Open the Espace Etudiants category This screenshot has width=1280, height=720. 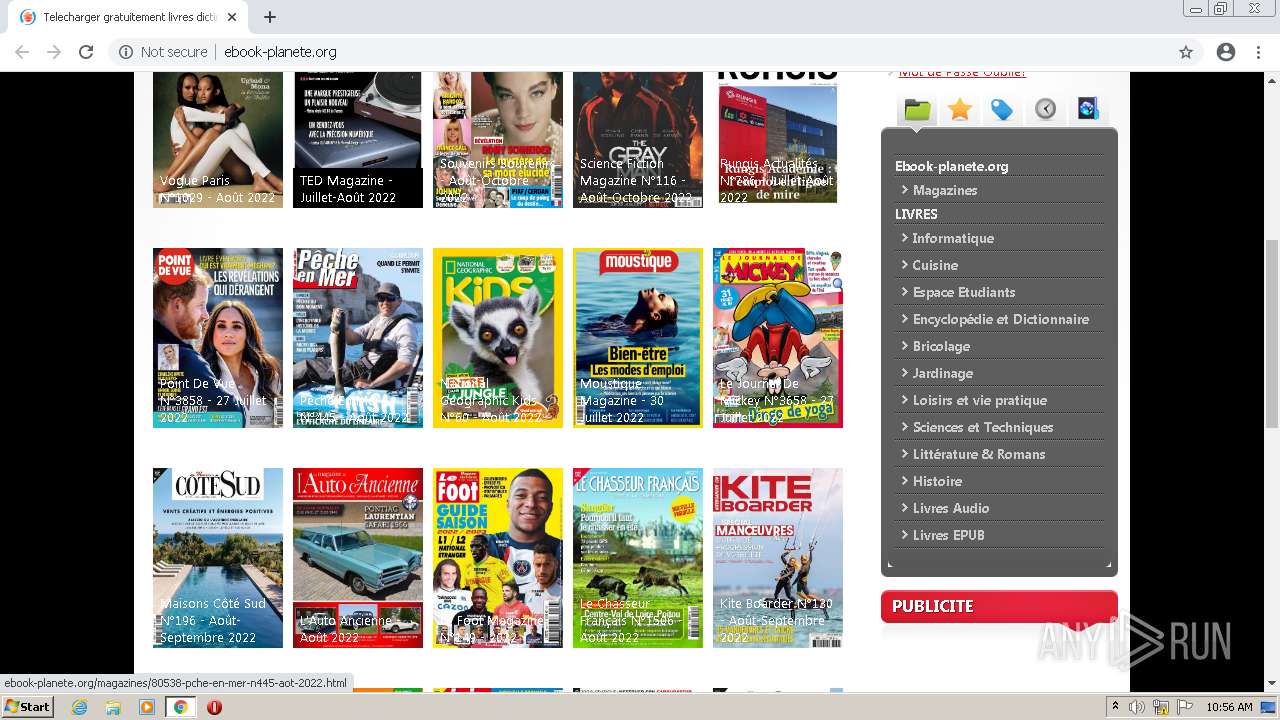[x=964, y=292]
